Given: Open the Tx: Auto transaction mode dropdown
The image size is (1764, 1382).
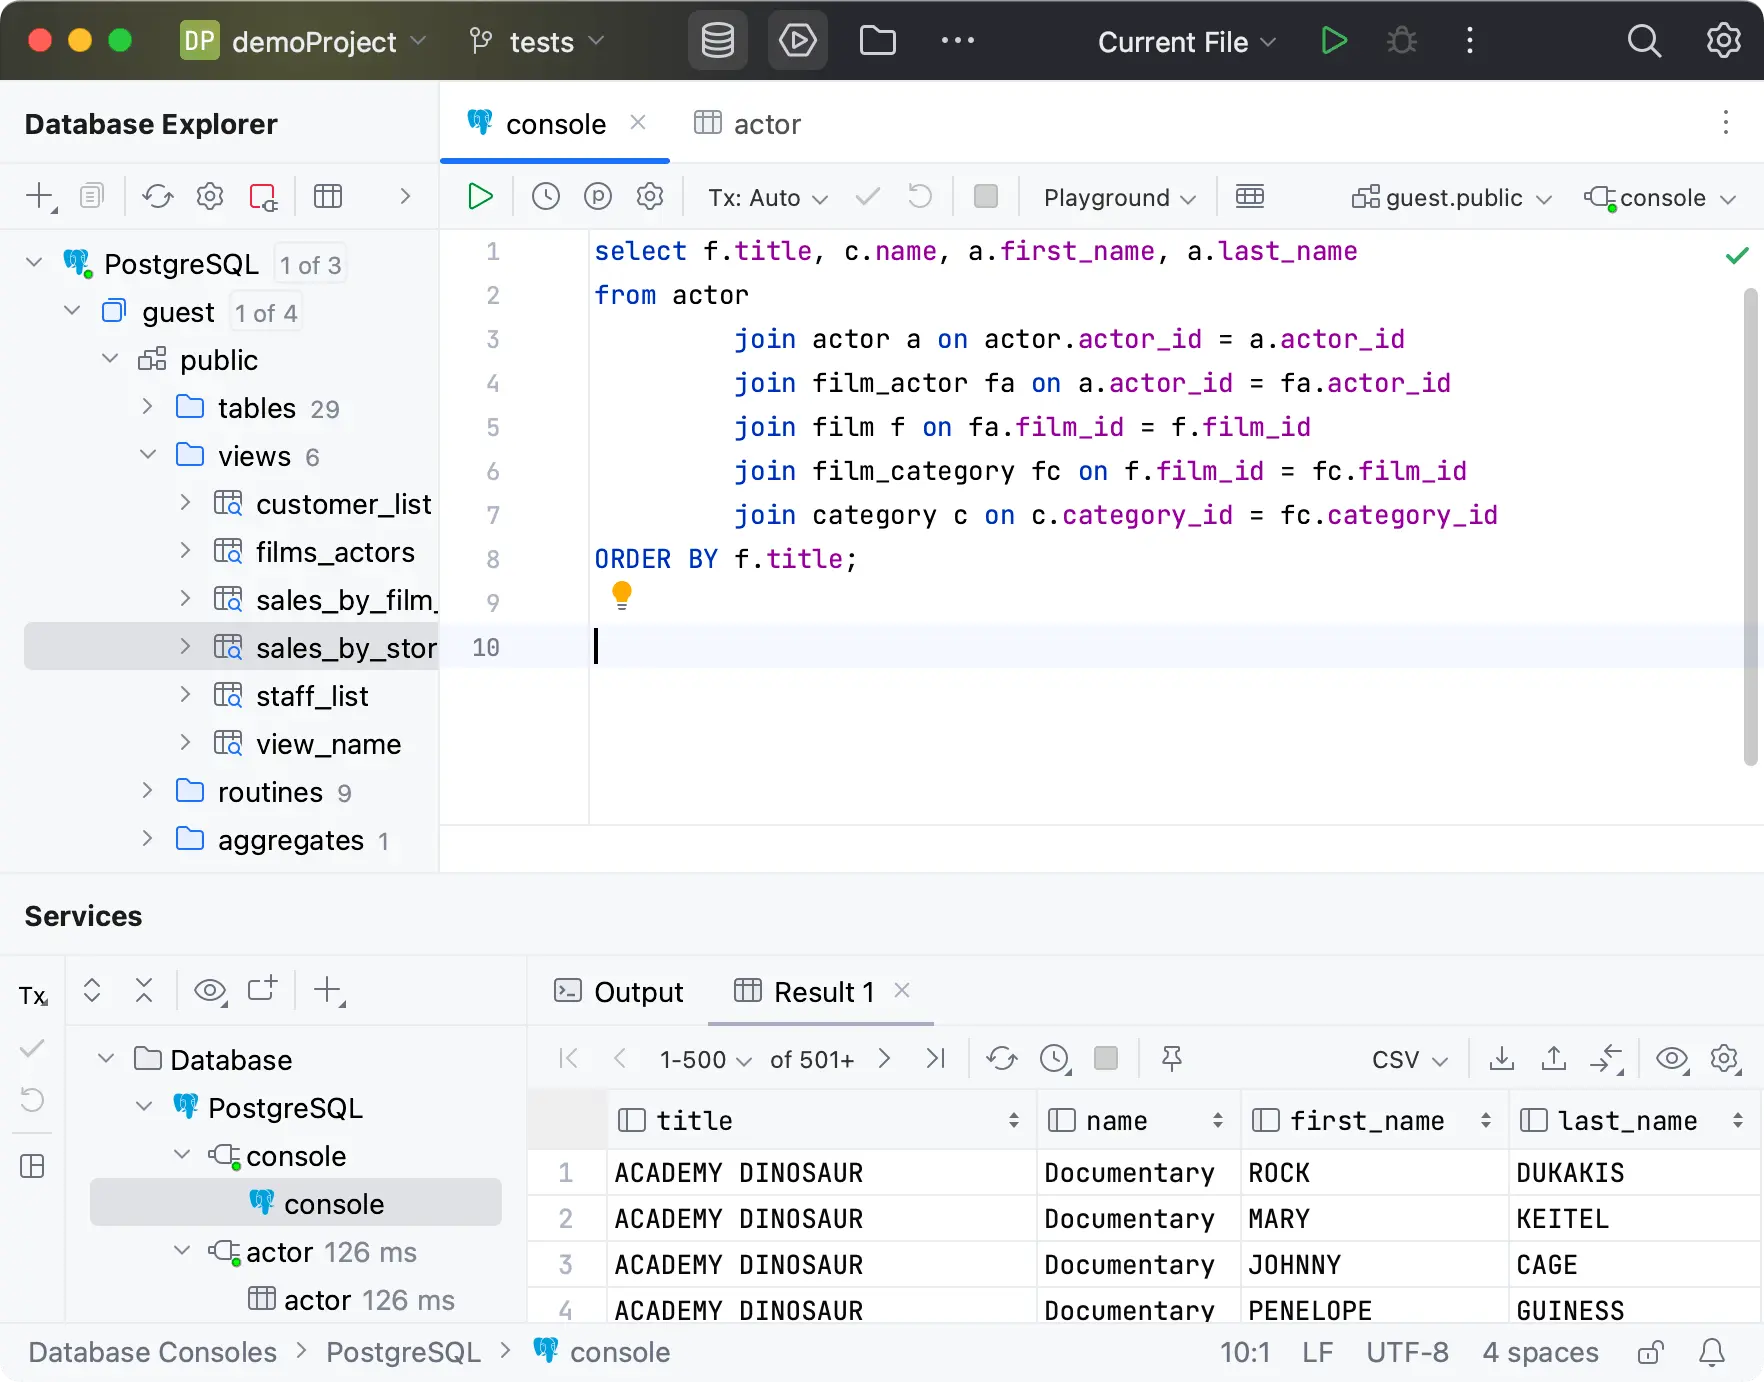Looking at the screenshot, I should point(767,198).
